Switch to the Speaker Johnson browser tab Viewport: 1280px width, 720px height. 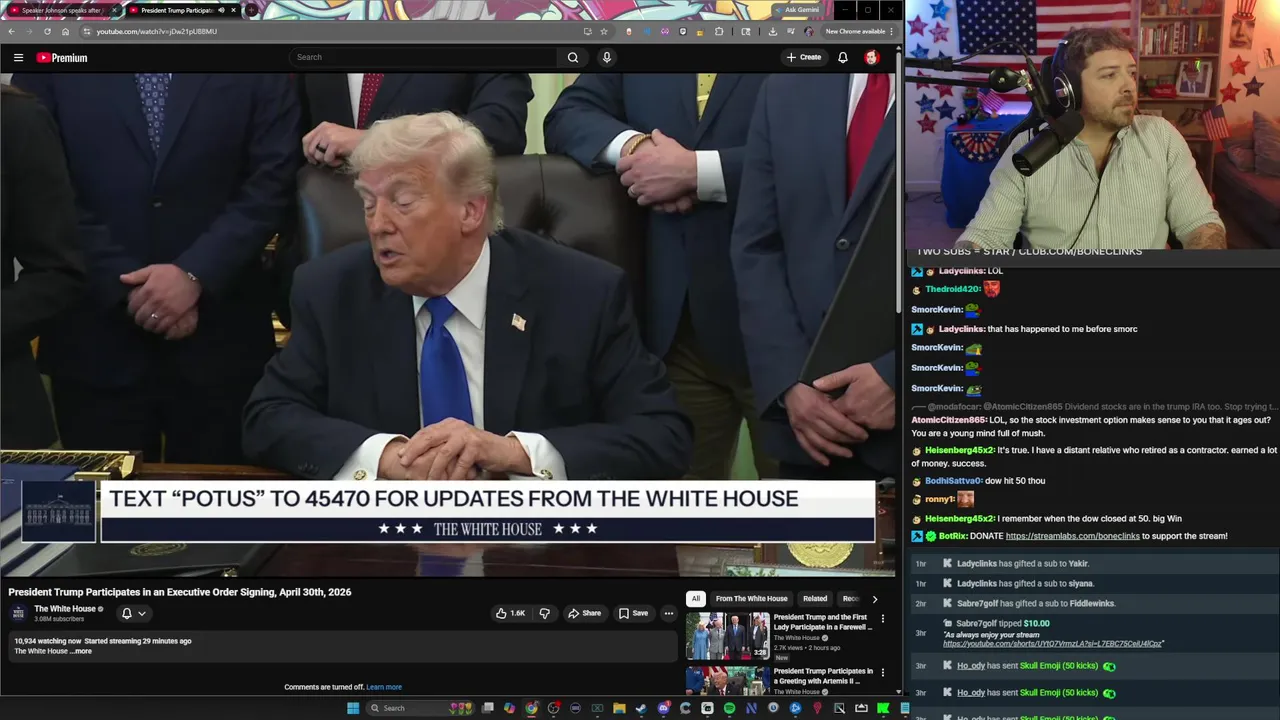pyautogui.click(x=60, y=10)
